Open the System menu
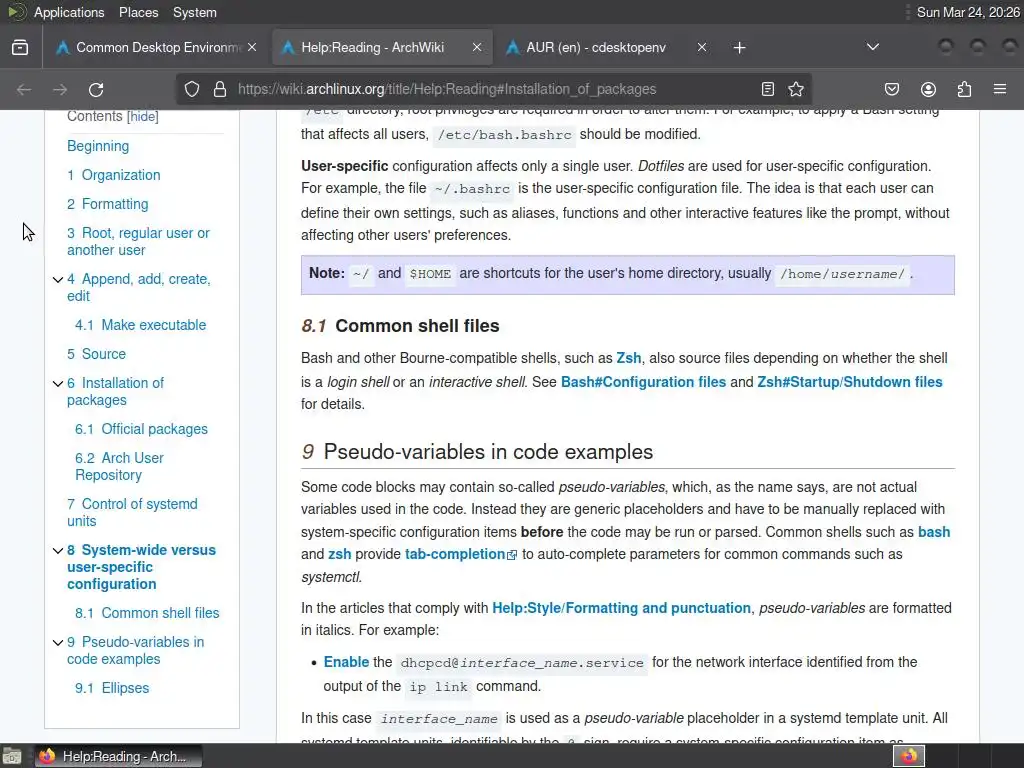 click(x=195, y=12)
